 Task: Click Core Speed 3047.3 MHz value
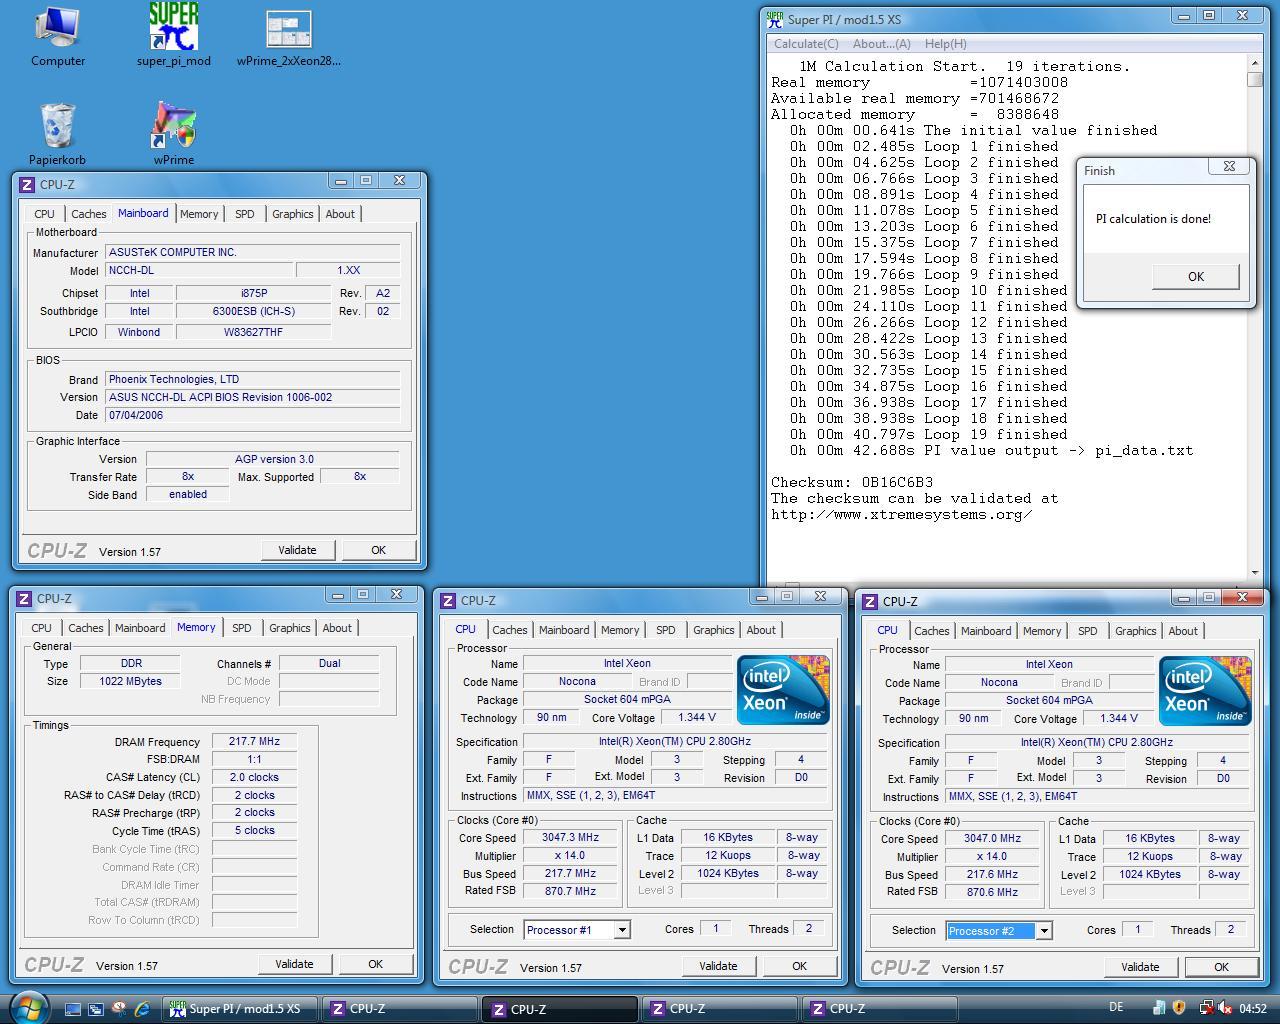point(570,838)
